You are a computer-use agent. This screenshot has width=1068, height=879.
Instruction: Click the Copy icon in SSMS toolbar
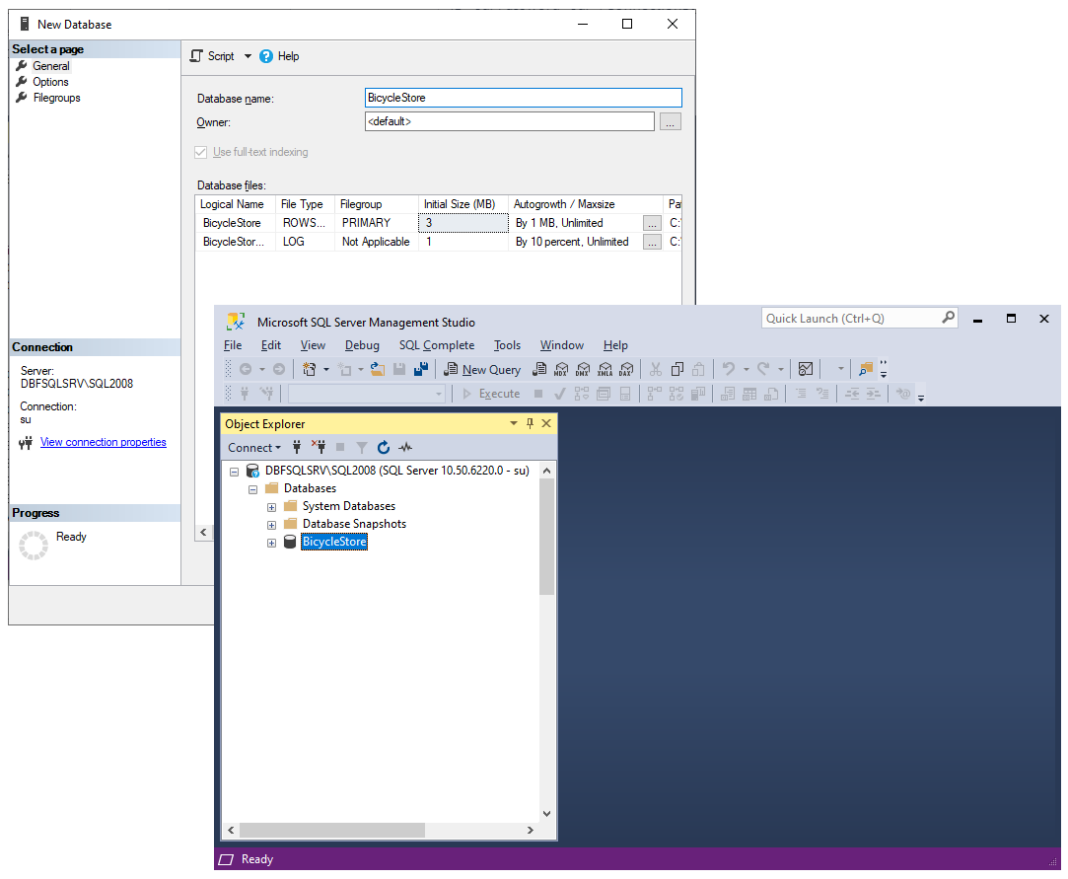(677, 369)
